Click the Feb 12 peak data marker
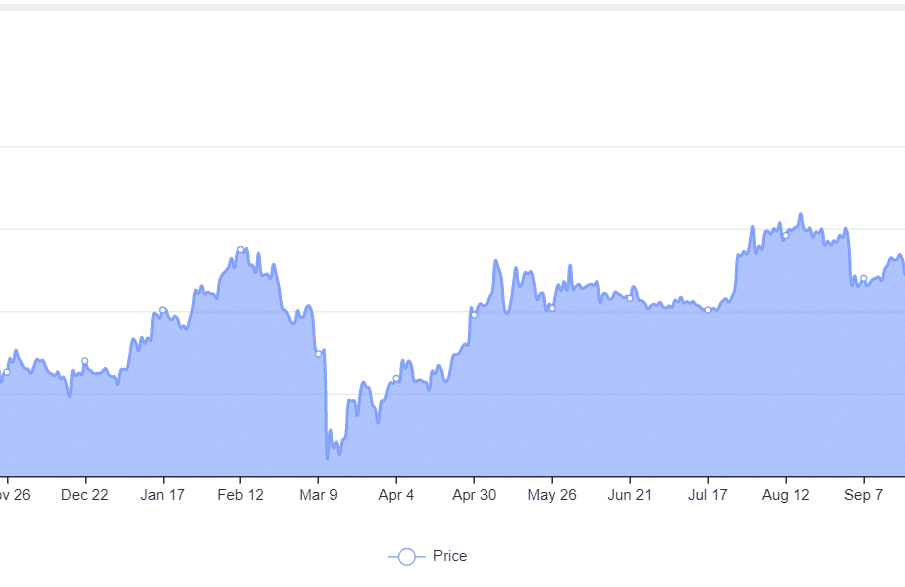 241,250
